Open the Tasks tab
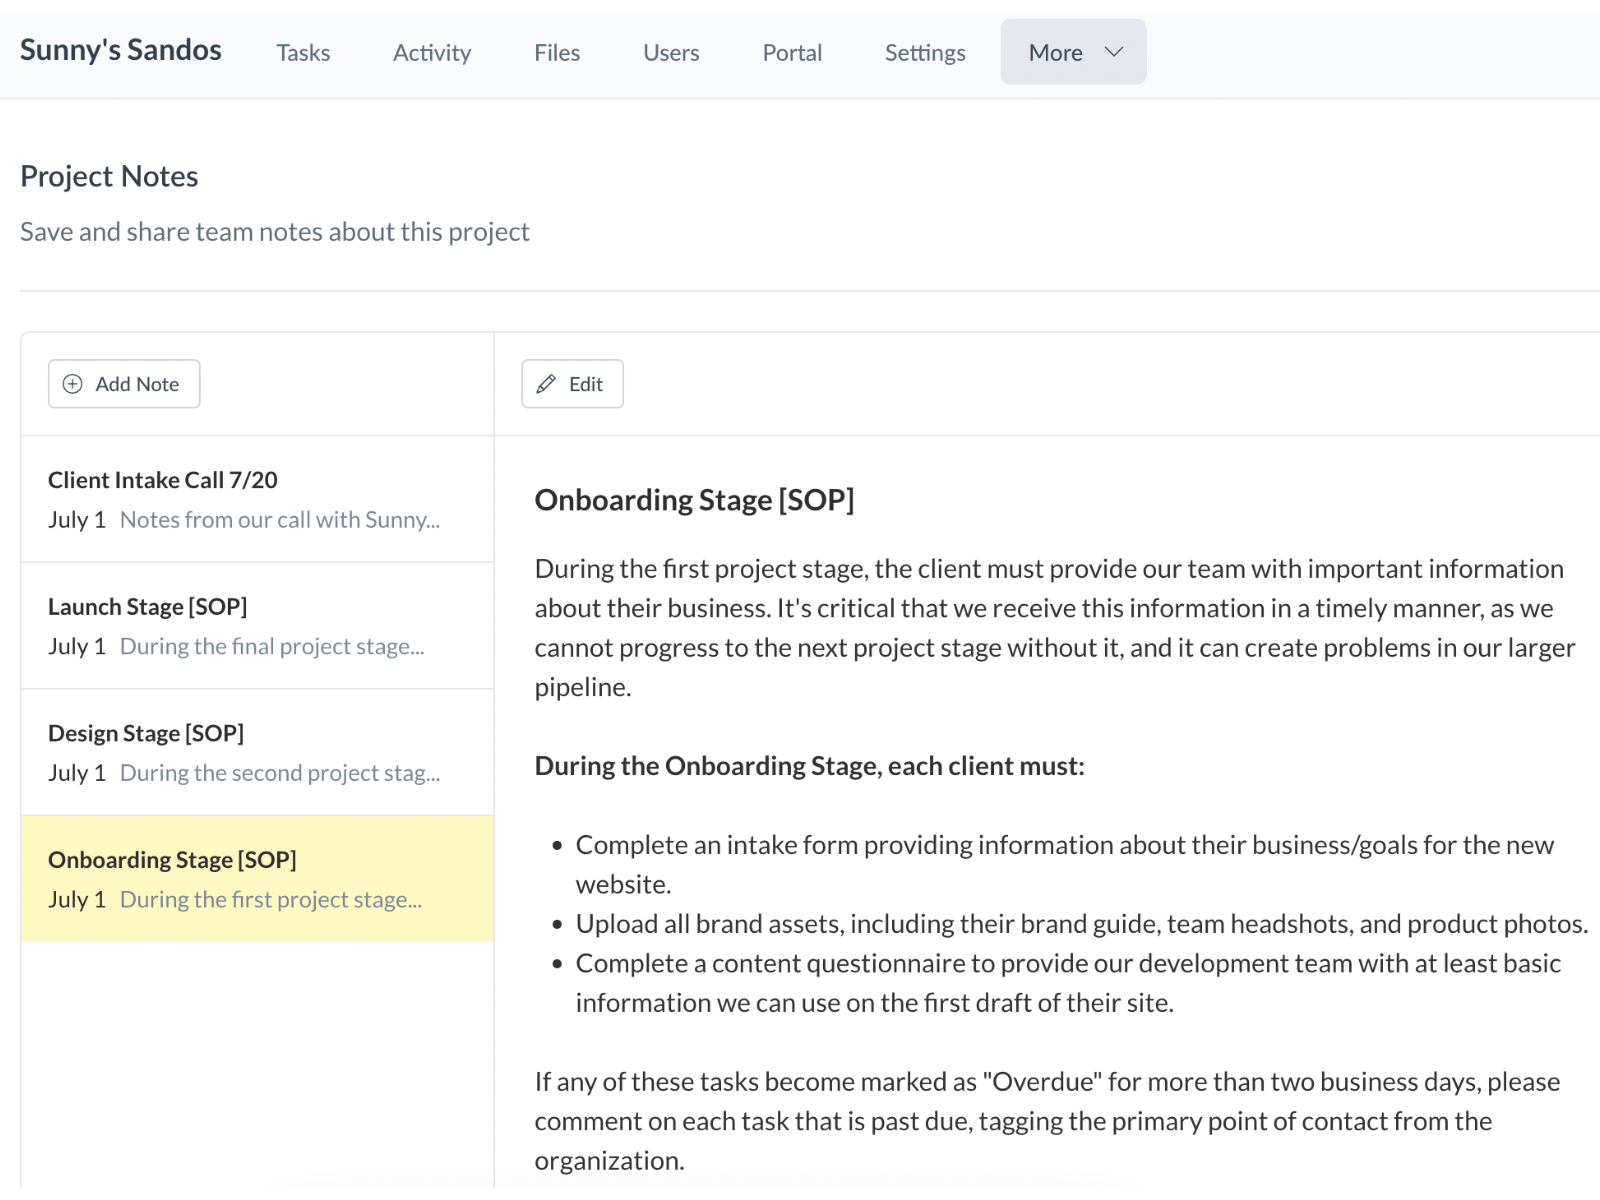 click(303, 53)
